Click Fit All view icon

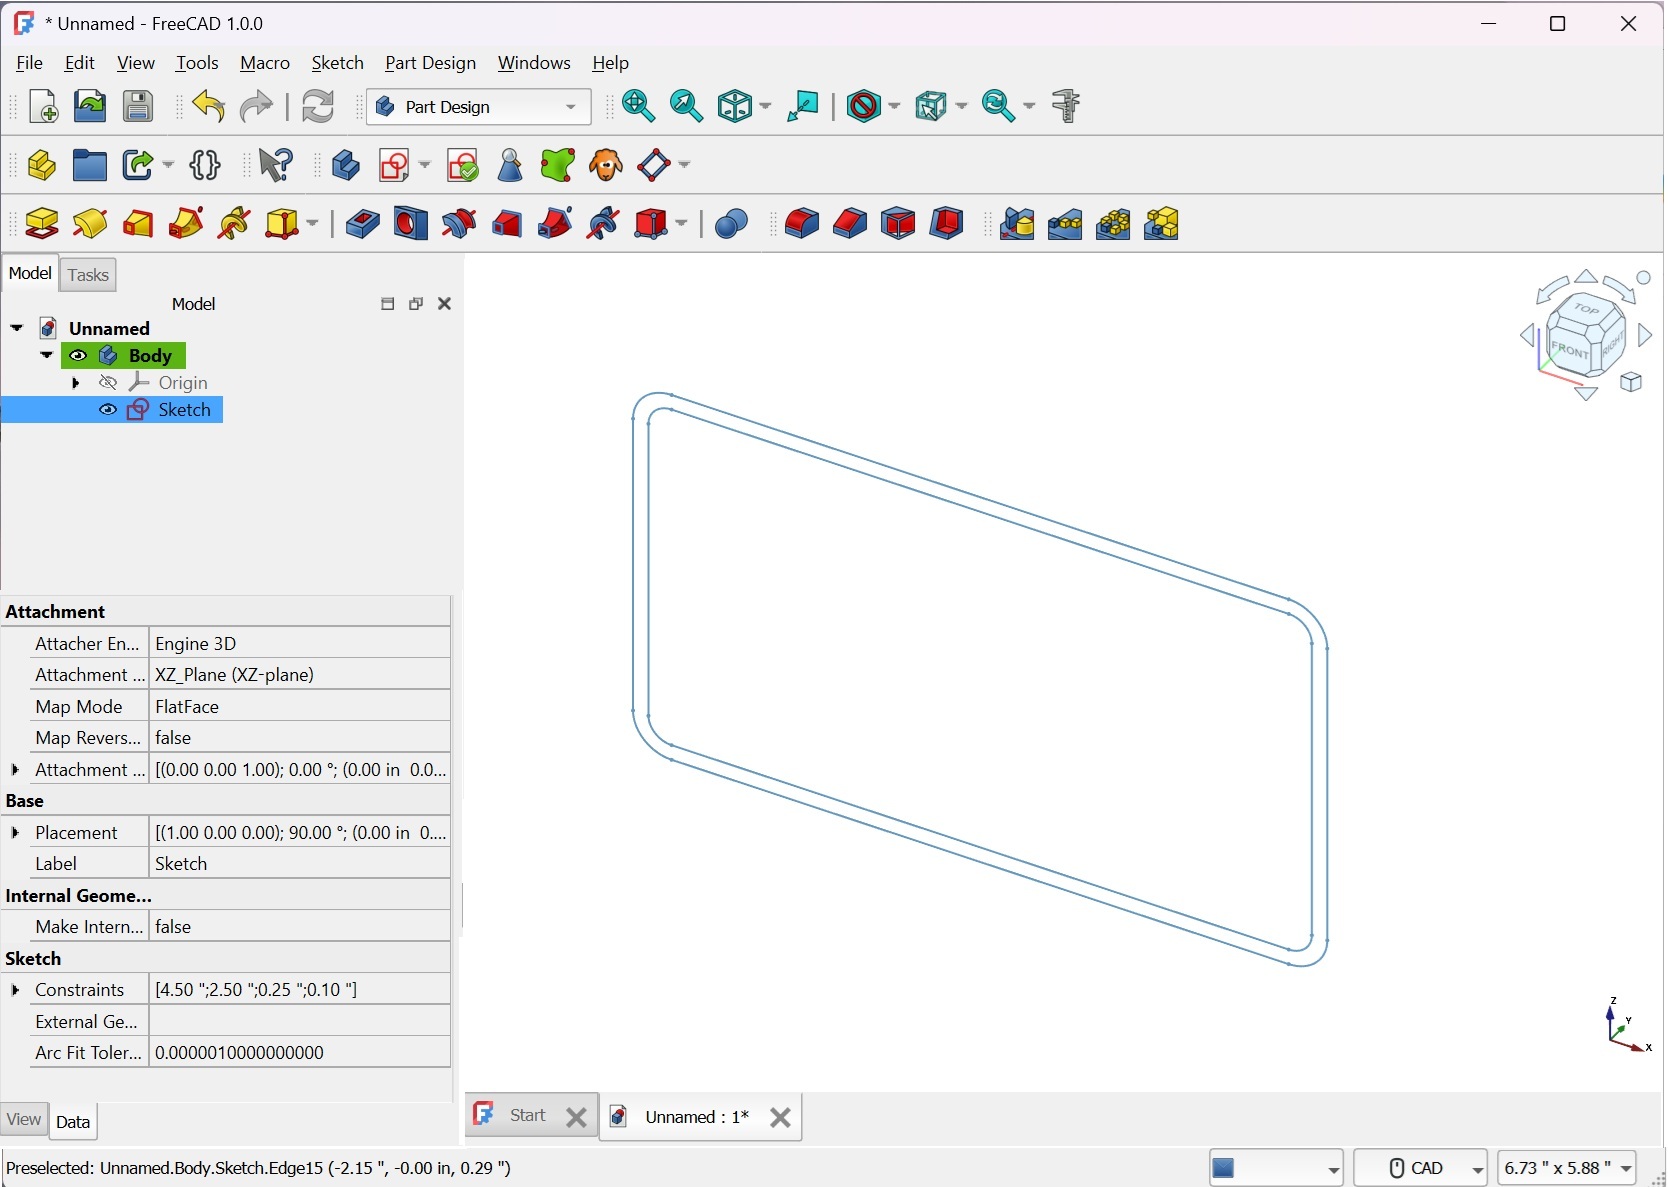[x=639, y=106]
